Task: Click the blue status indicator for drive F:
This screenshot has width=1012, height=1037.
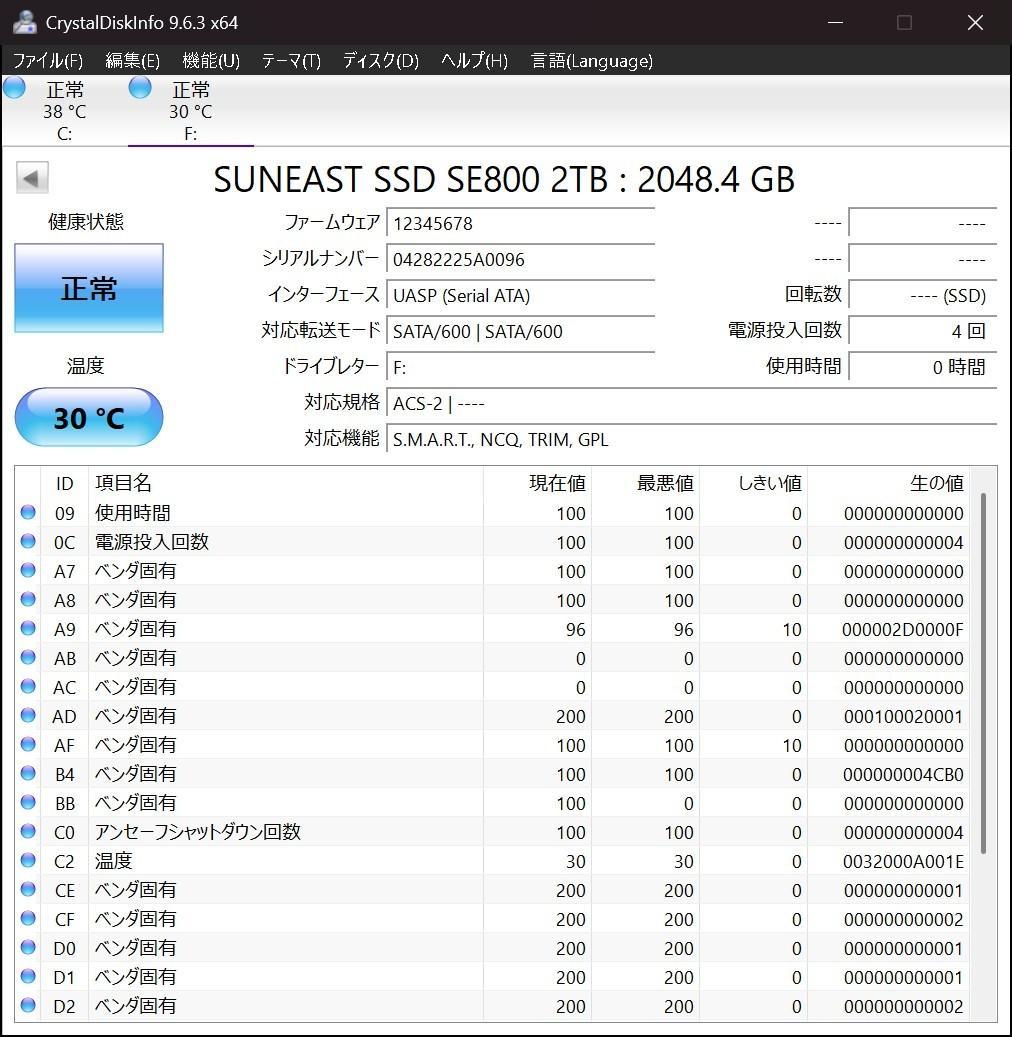Action: (139, 88)
